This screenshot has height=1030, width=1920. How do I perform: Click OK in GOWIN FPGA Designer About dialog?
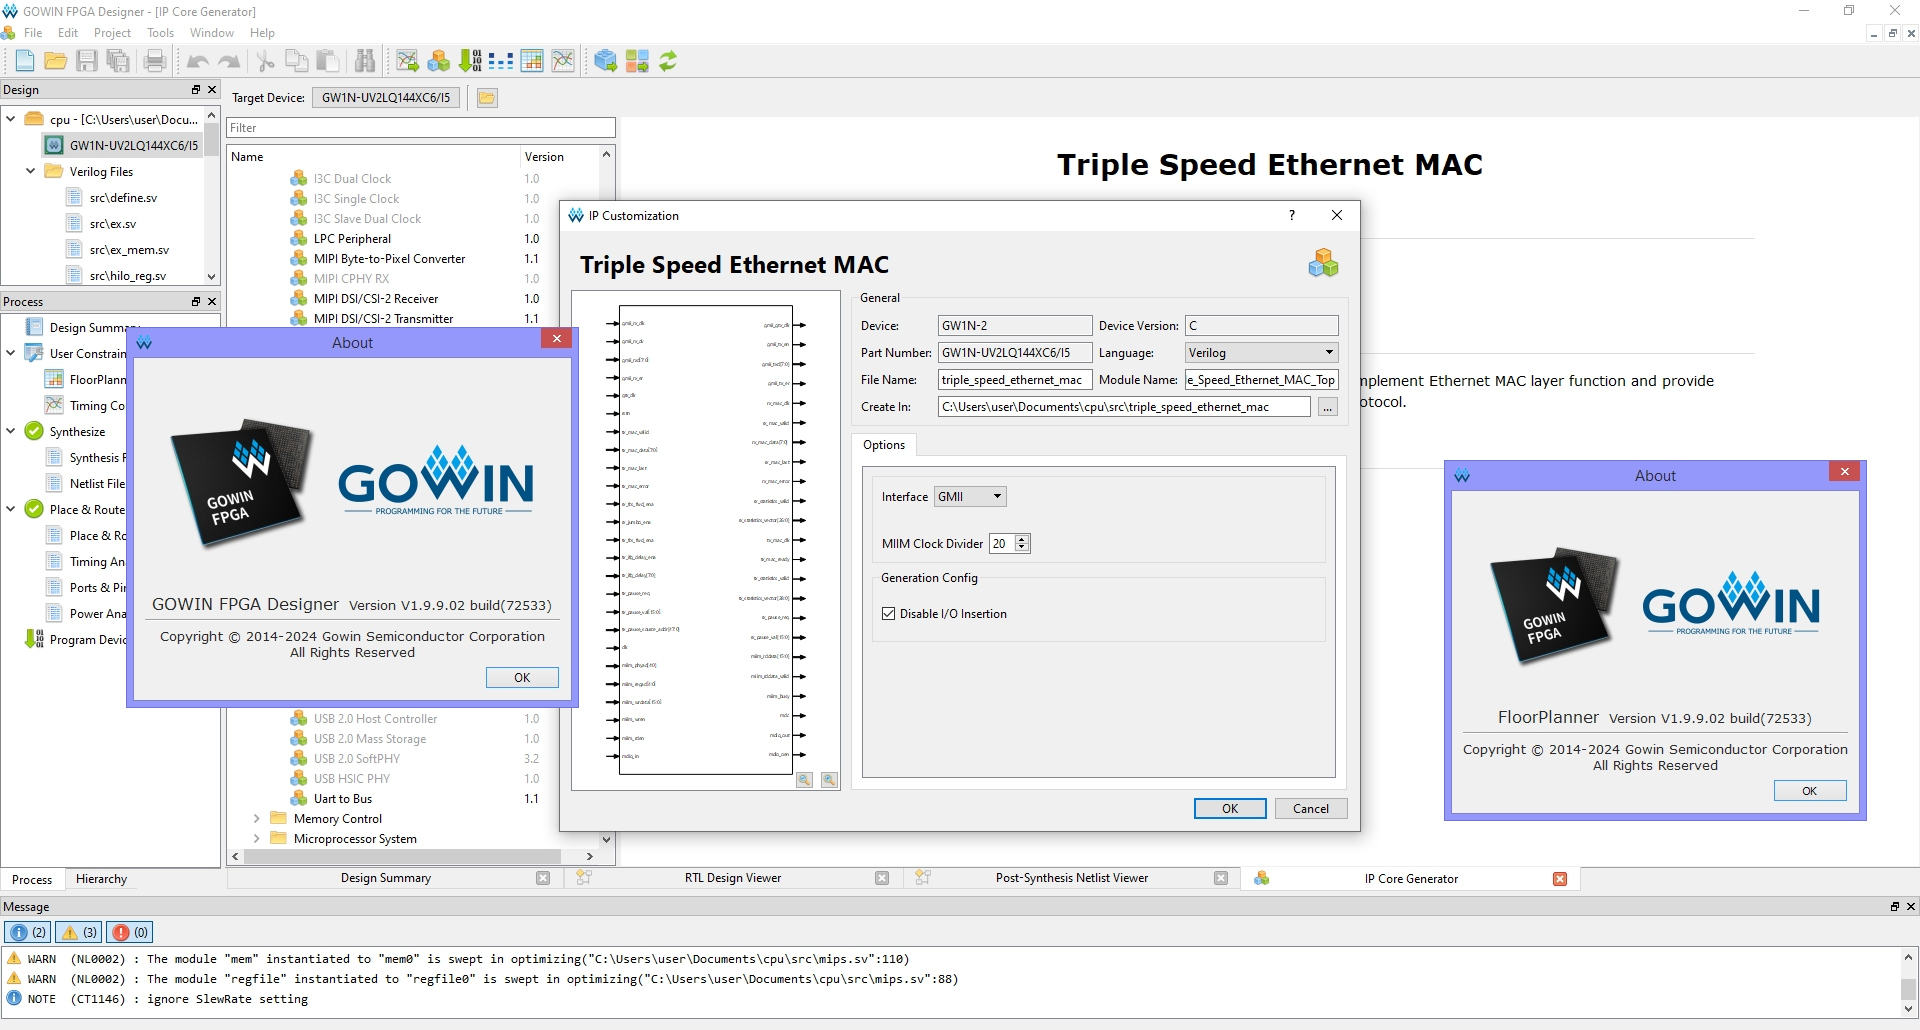pos(522,678)
